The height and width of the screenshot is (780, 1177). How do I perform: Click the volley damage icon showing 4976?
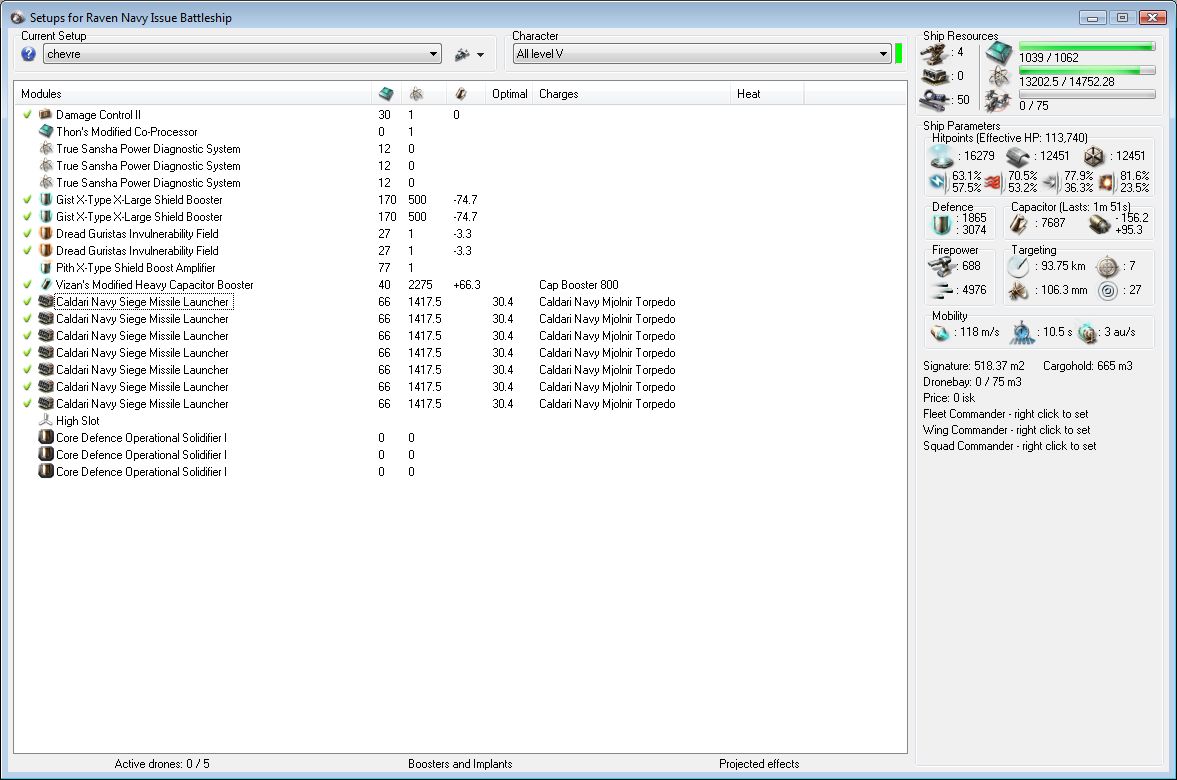pyautogui.click(x=941, y=290)
